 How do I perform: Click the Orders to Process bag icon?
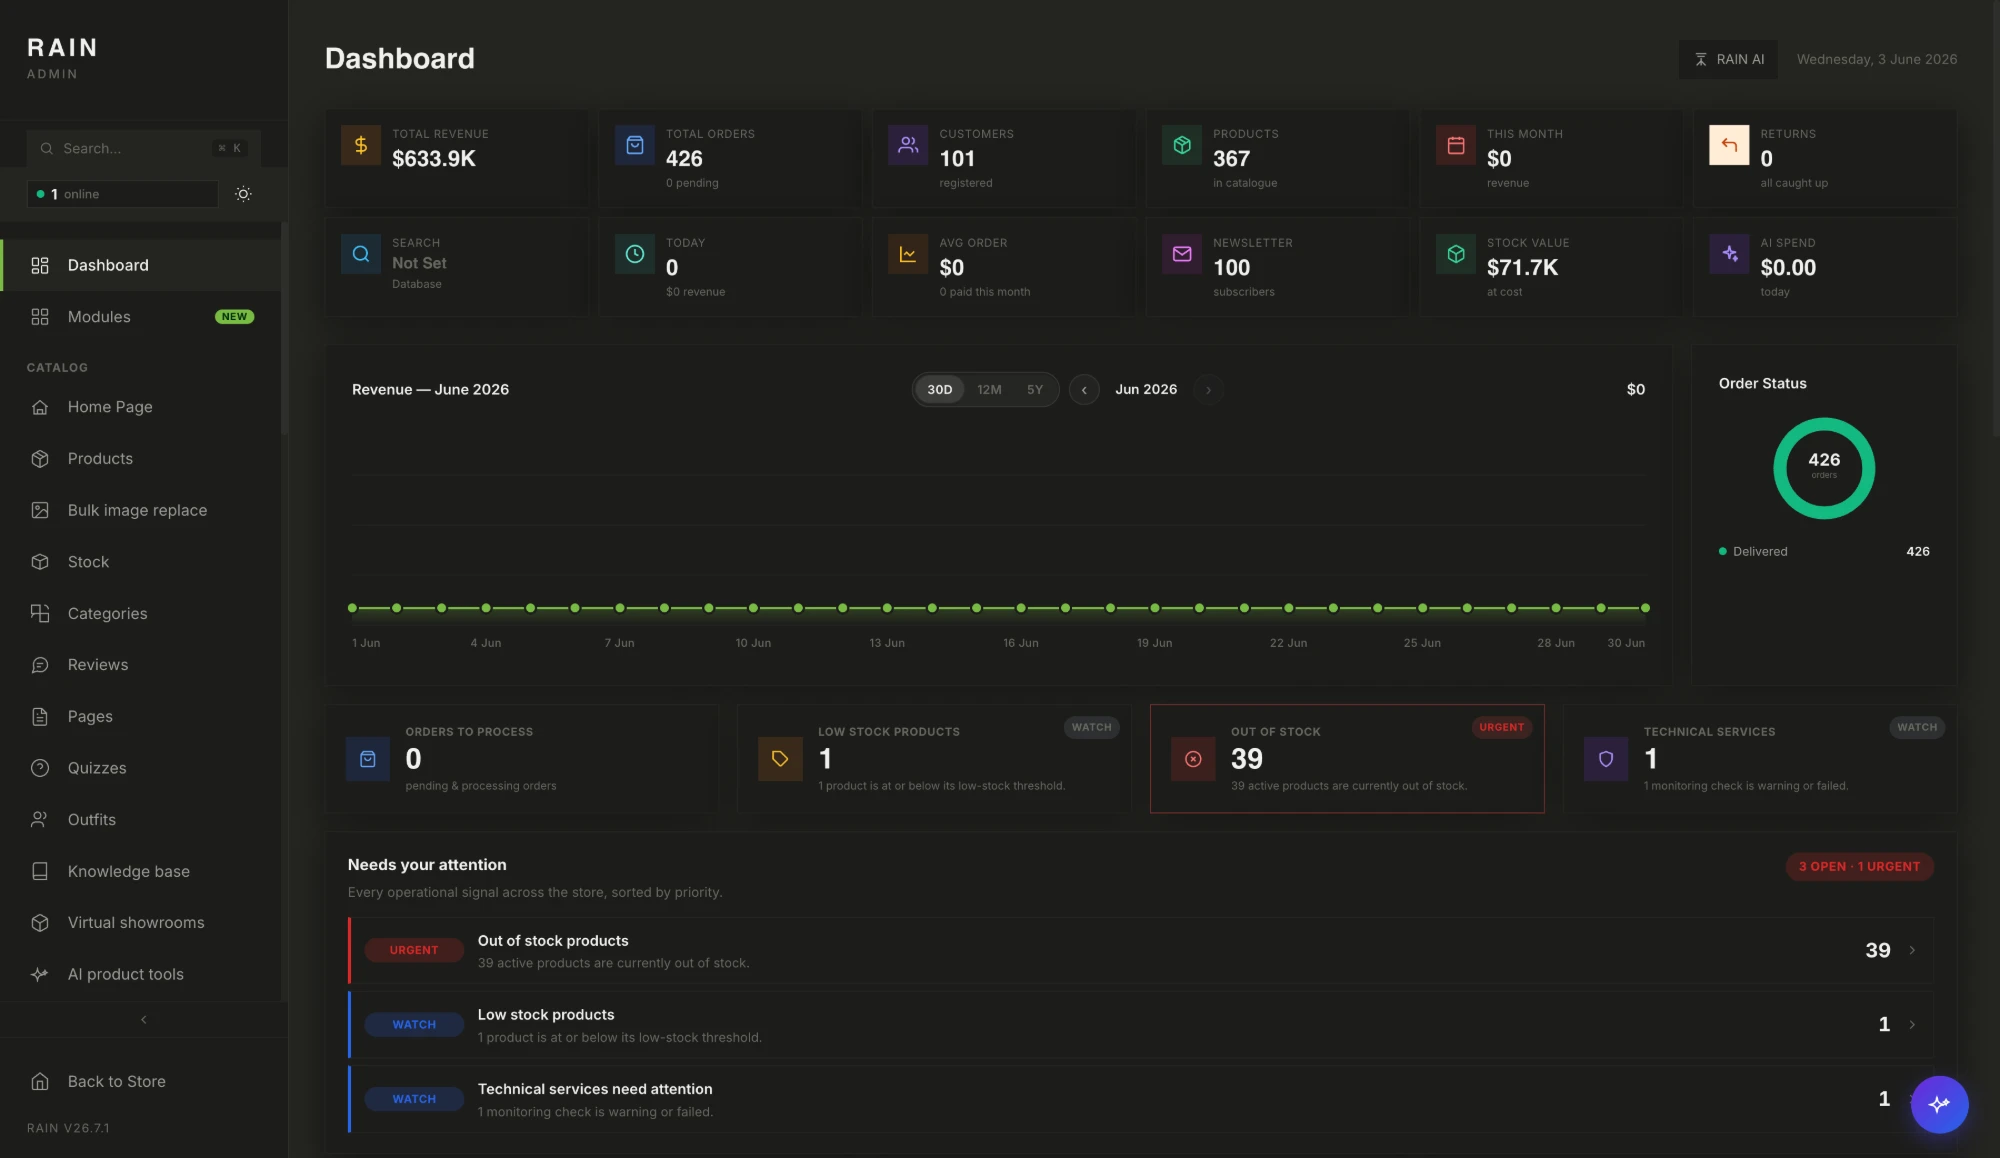pyautogui.click(x=368, y=760)
